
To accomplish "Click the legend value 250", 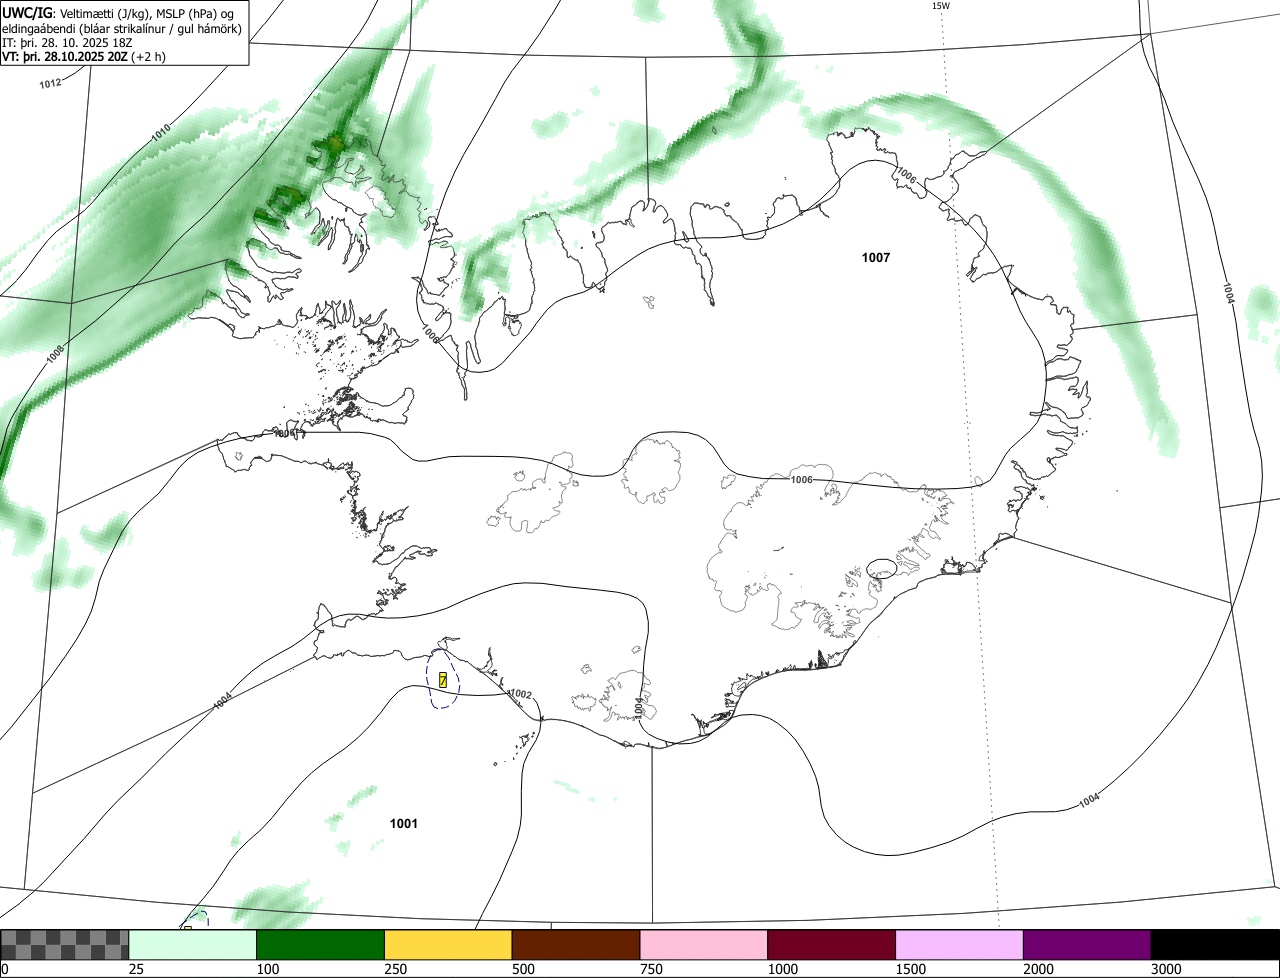I will coord(396,969).
